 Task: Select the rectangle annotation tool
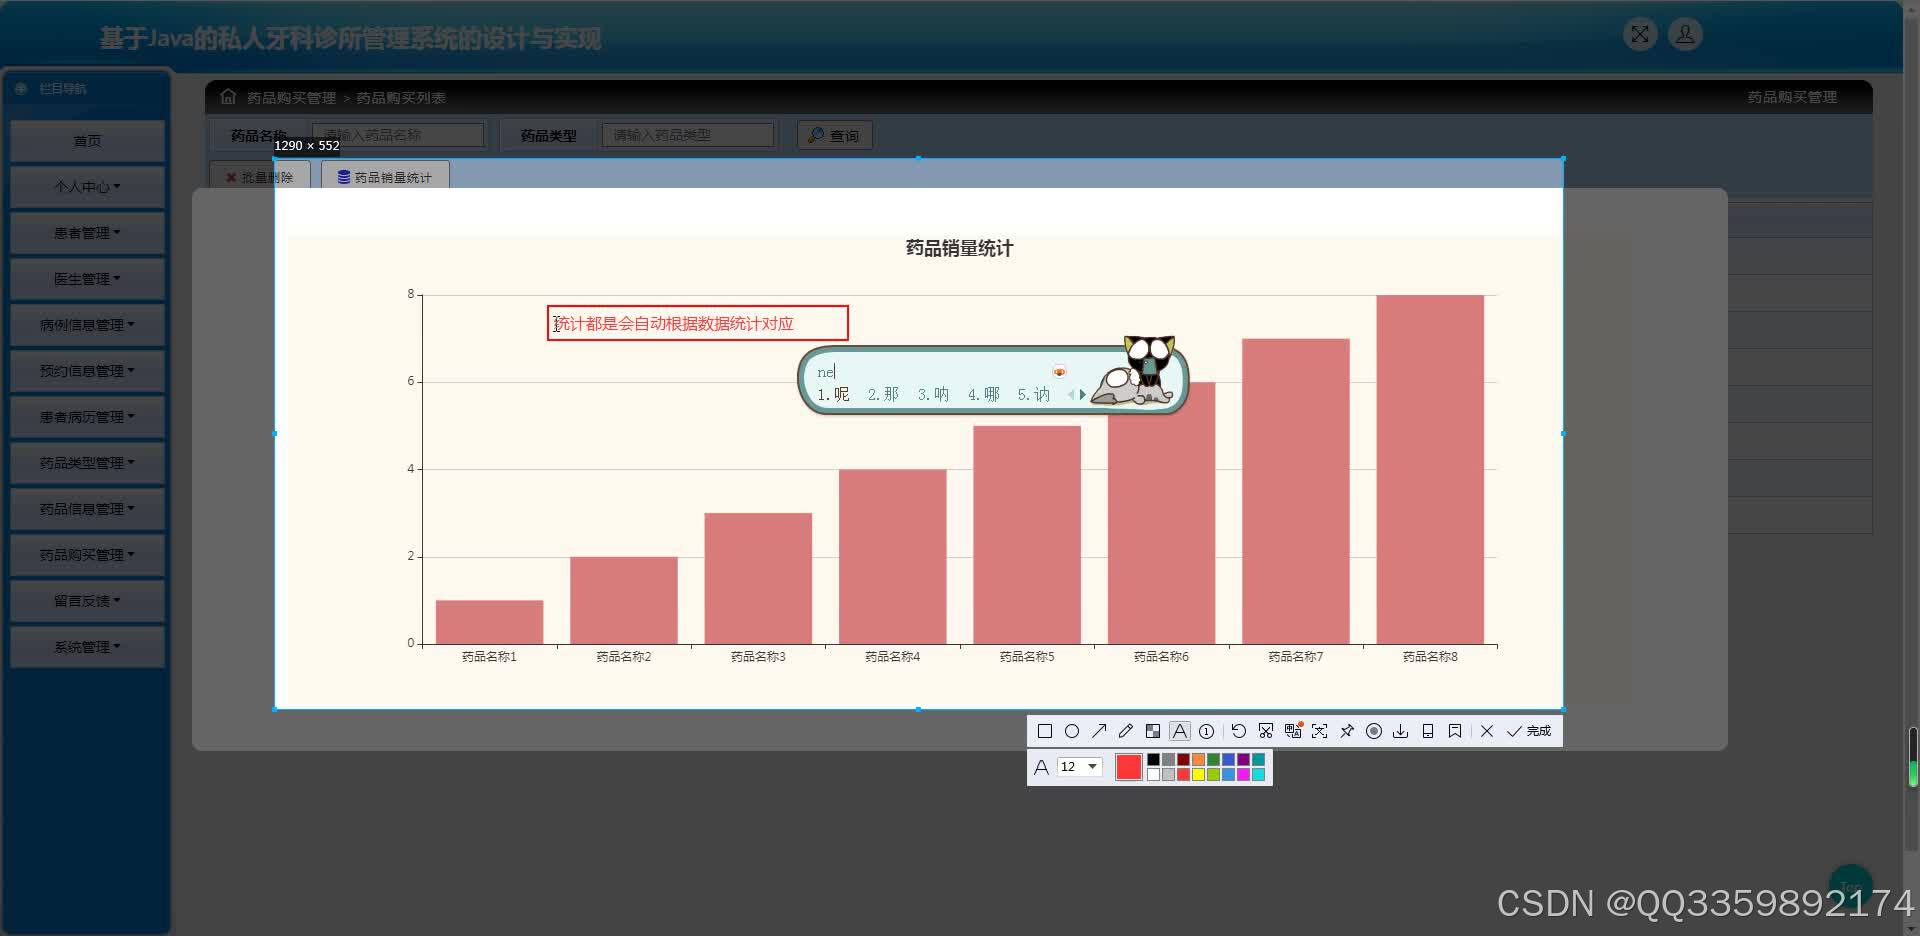(1045, 731)
